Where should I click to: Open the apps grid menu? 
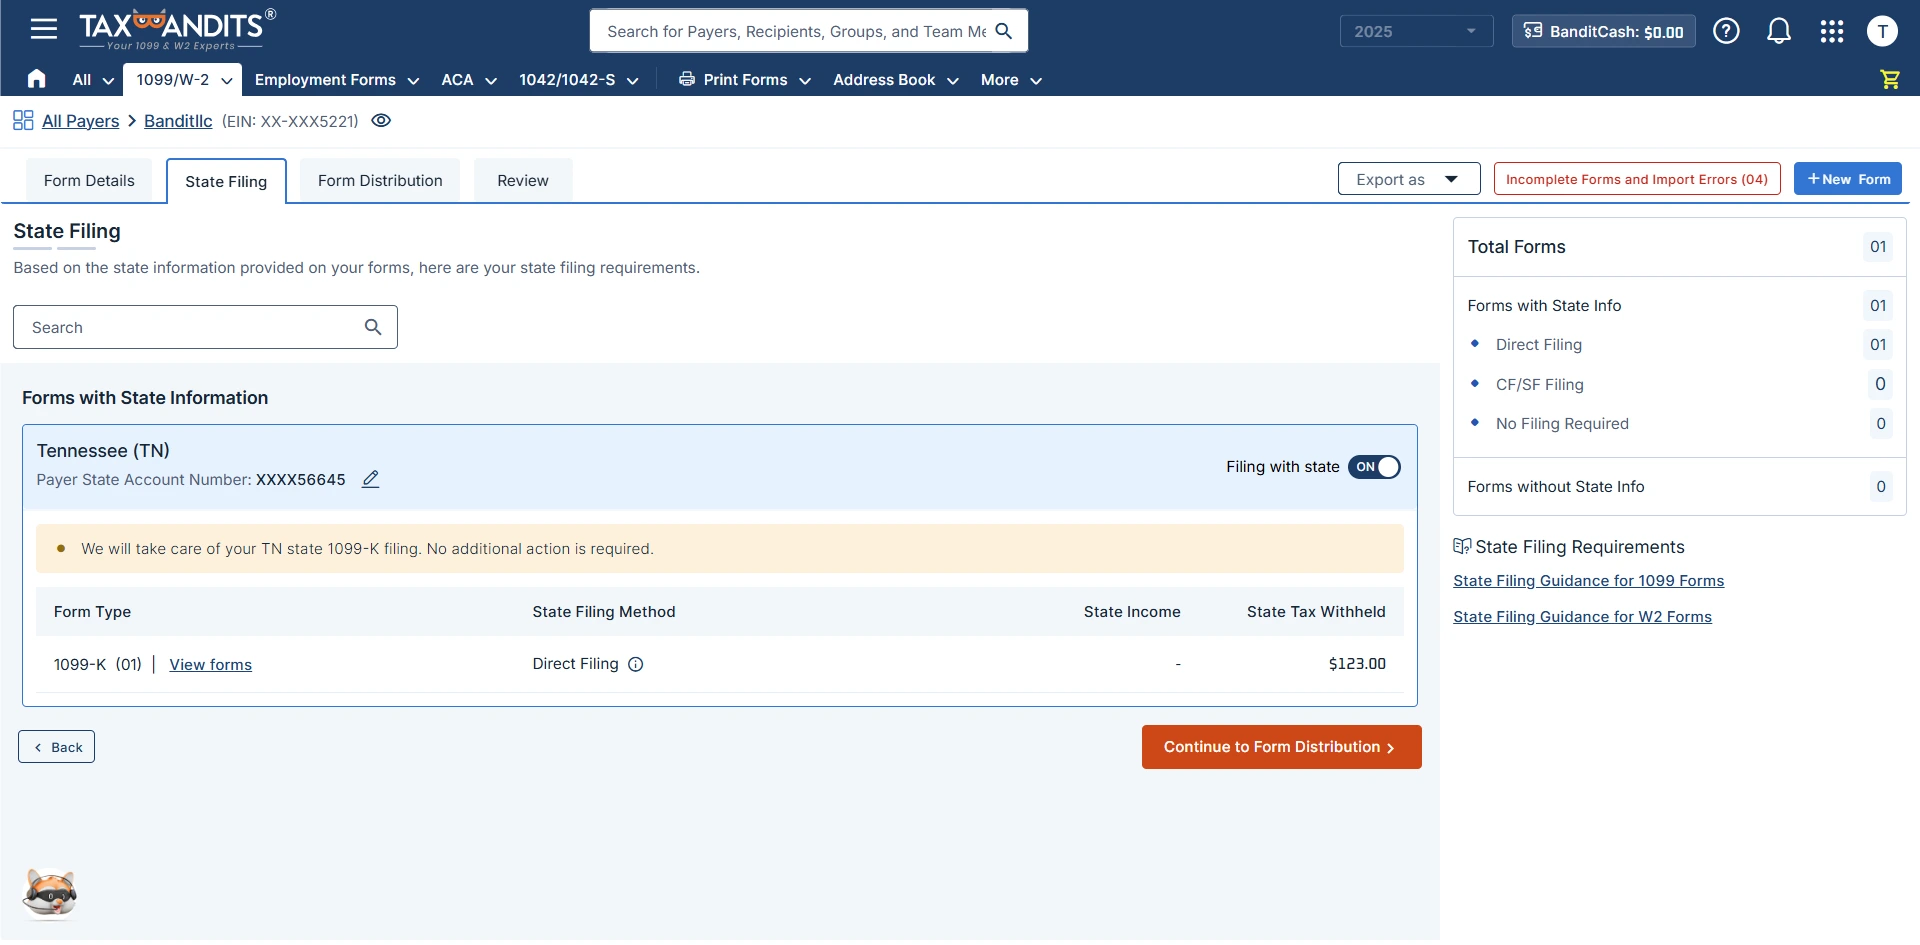[1832, 30]
